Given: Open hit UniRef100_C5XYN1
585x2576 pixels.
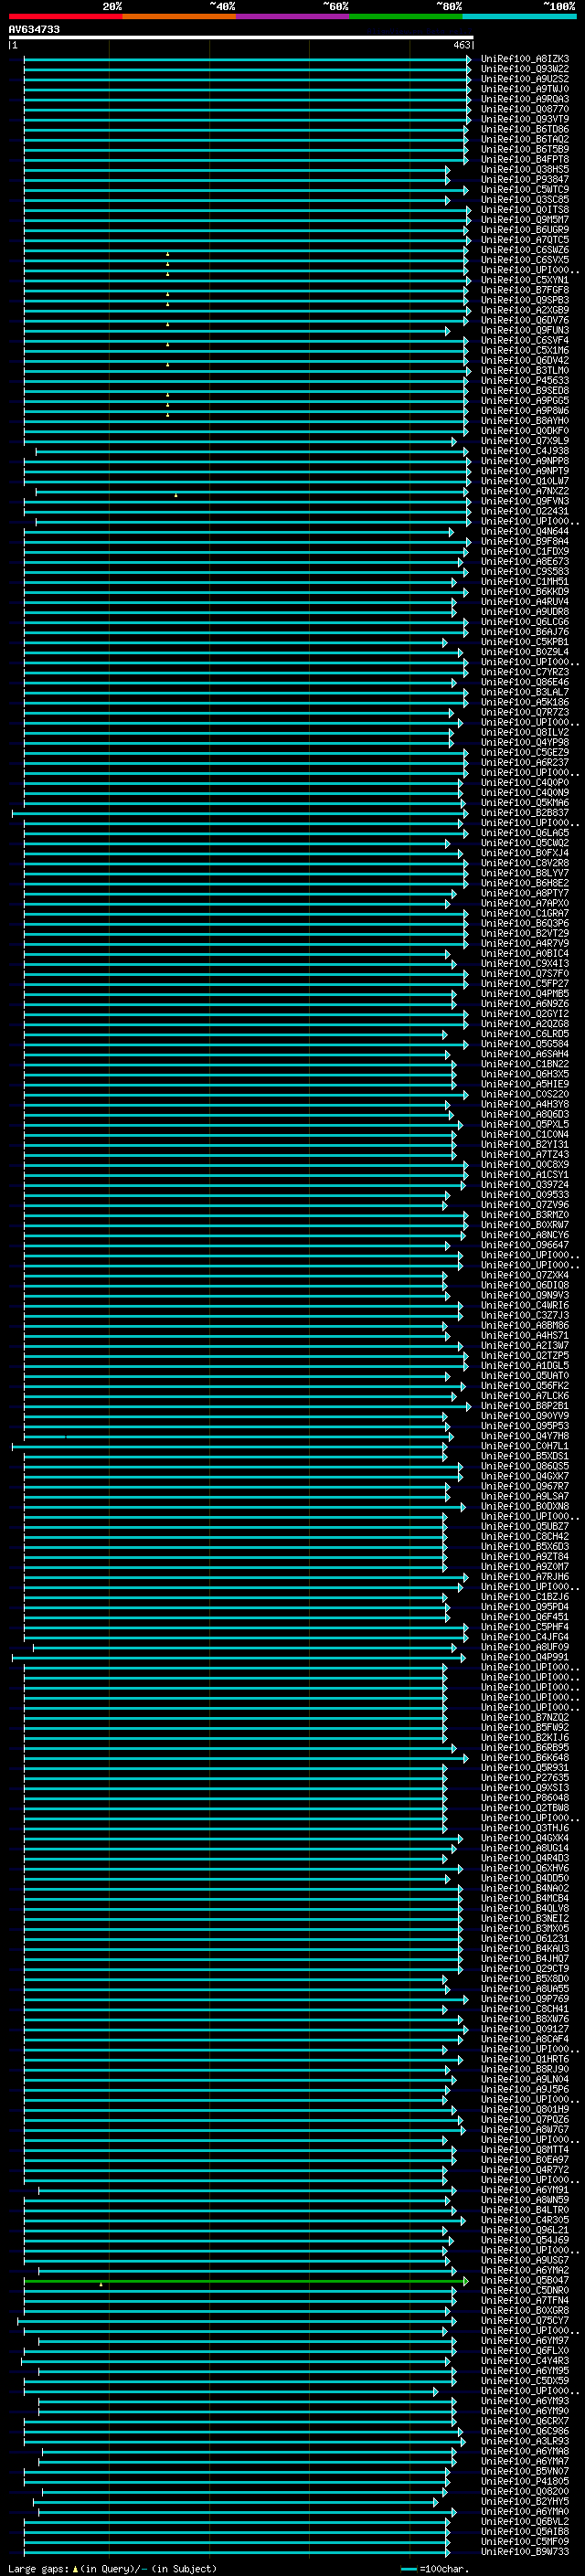Looking at the screenshot, I should [x=525, y=280].
